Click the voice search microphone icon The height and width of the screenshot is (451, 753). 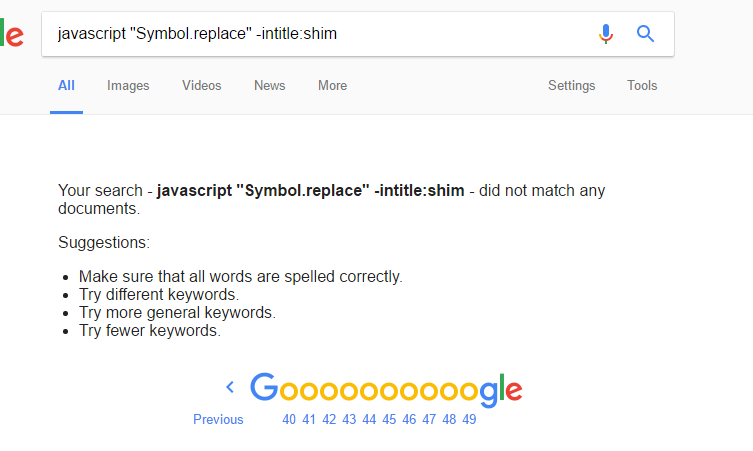[606, 34]
